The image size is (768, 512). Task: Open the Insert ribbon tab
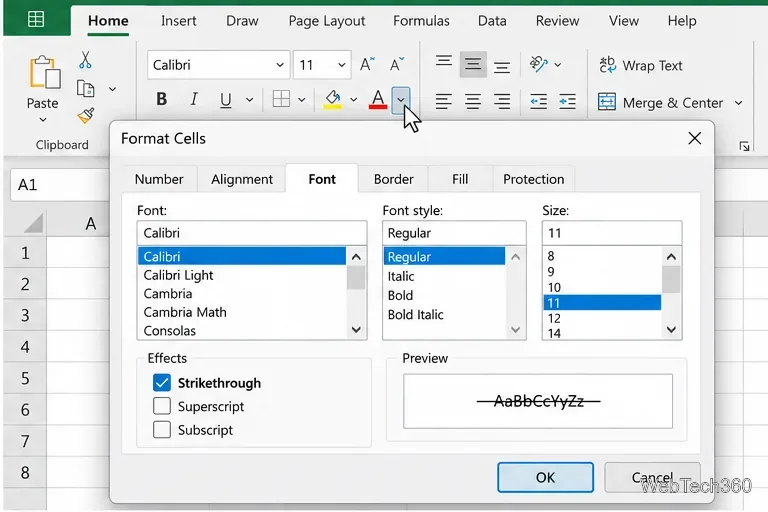(x=178, y=21)
